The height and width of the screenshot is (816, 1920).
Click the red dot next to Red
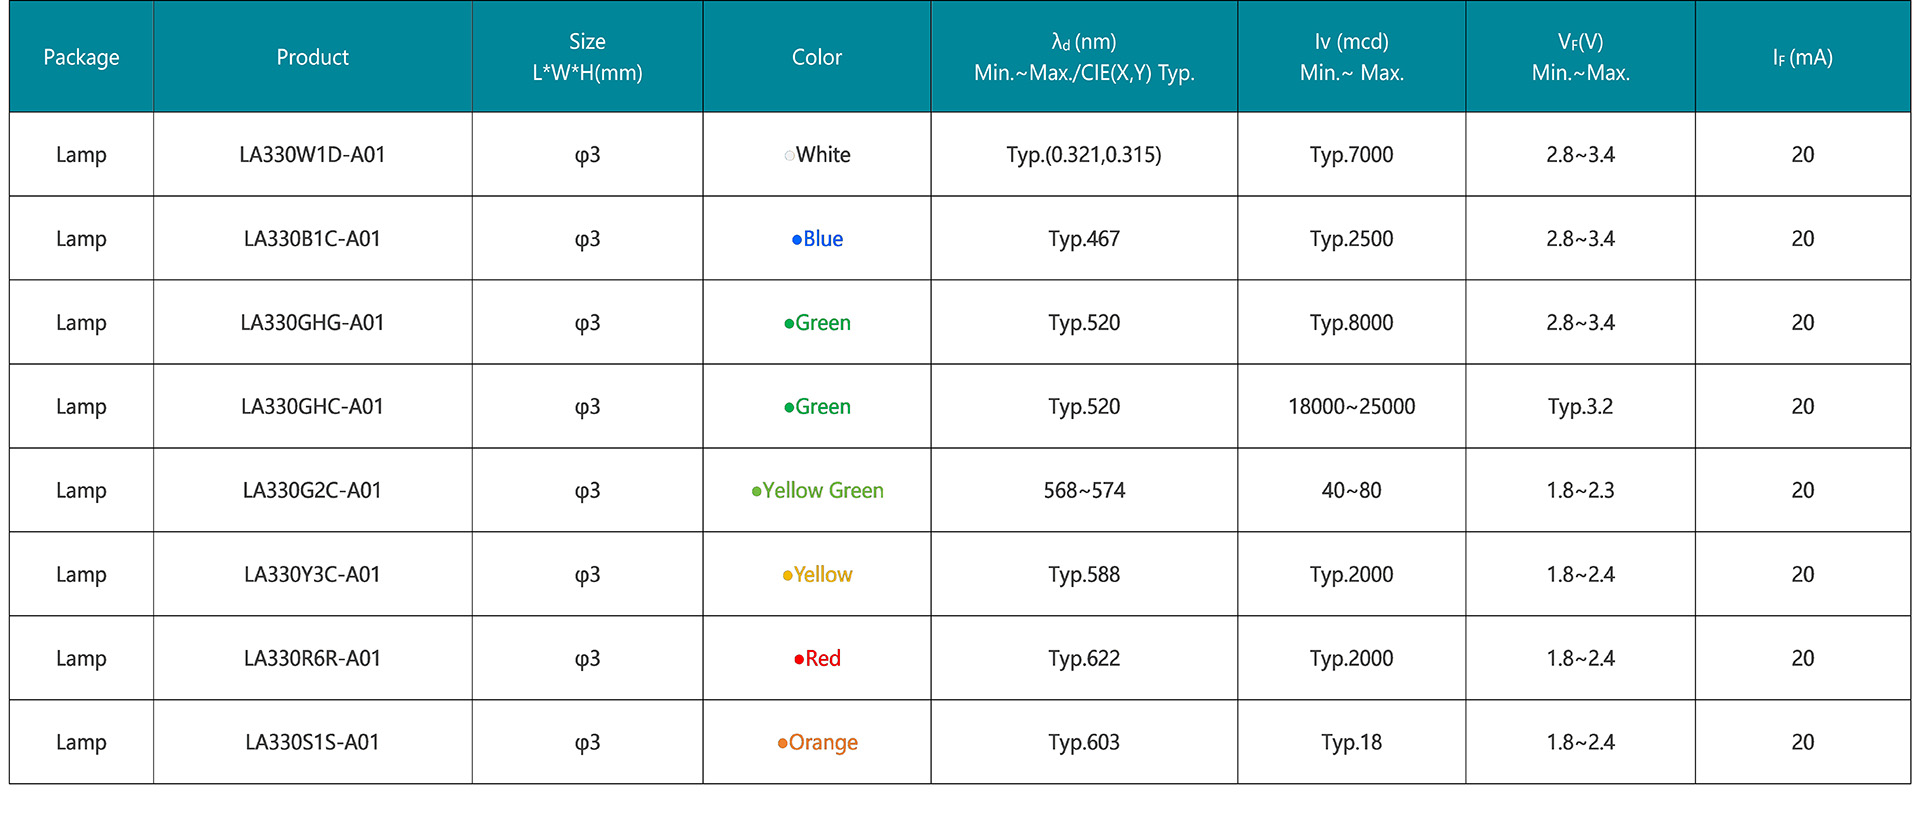(x=799, y=659)
